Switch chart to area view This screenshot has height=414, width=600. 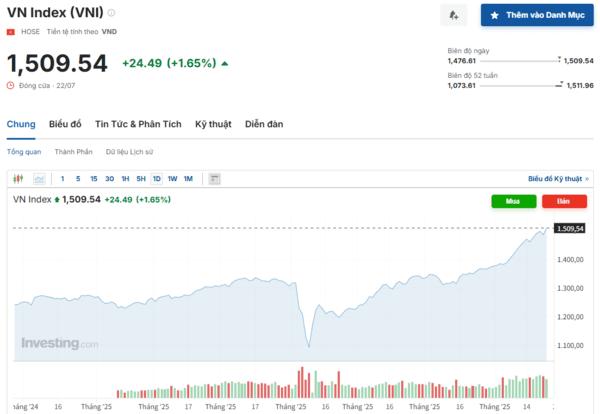point(39,179)
